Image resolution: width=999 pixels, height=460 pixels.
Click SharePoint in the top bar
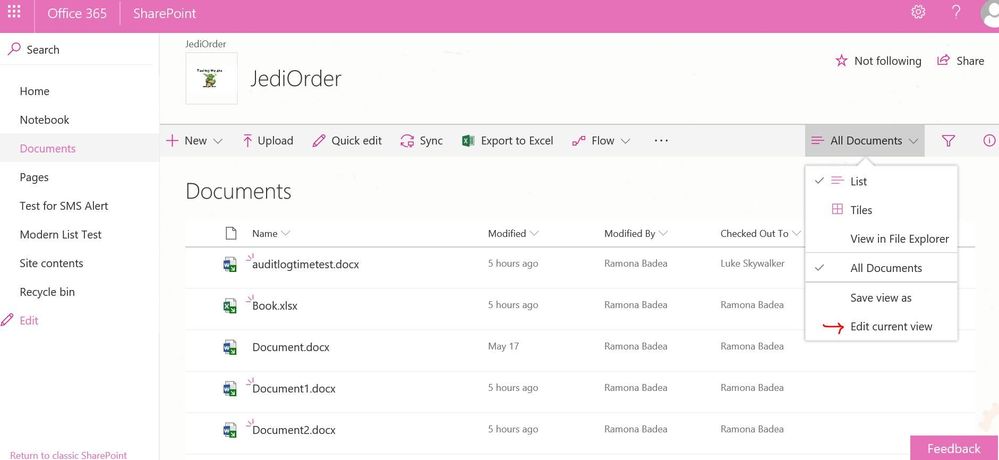point(164,13)
